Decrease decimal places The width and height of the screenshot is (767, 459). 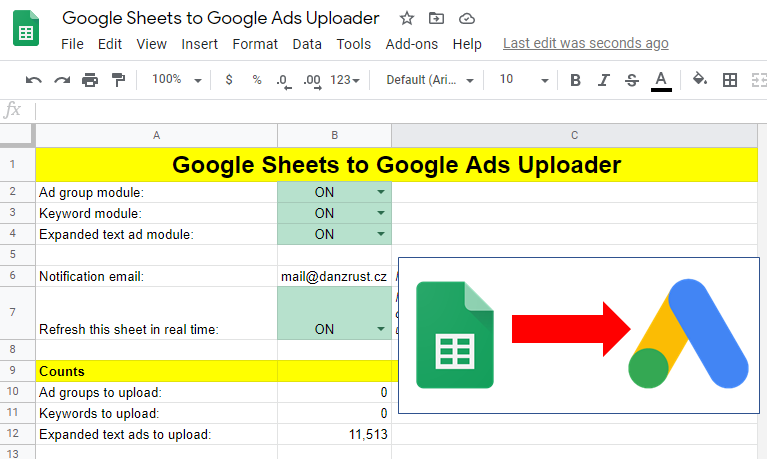284,81
